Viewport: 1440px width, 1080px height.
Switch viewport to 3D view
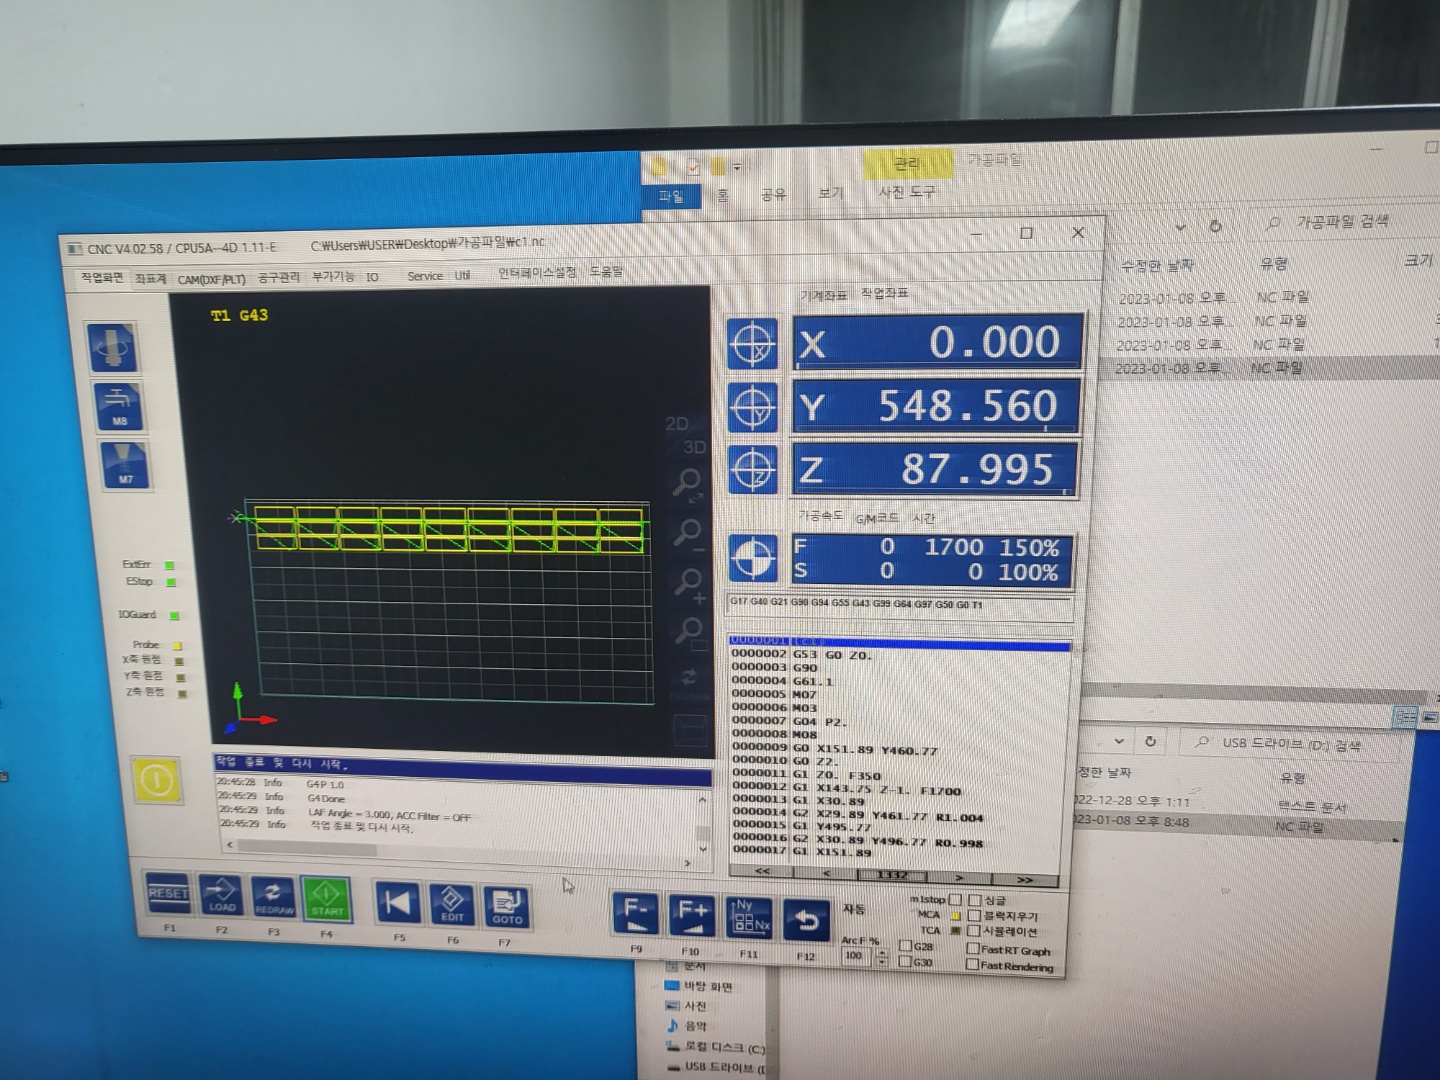[x=693, y=447]
